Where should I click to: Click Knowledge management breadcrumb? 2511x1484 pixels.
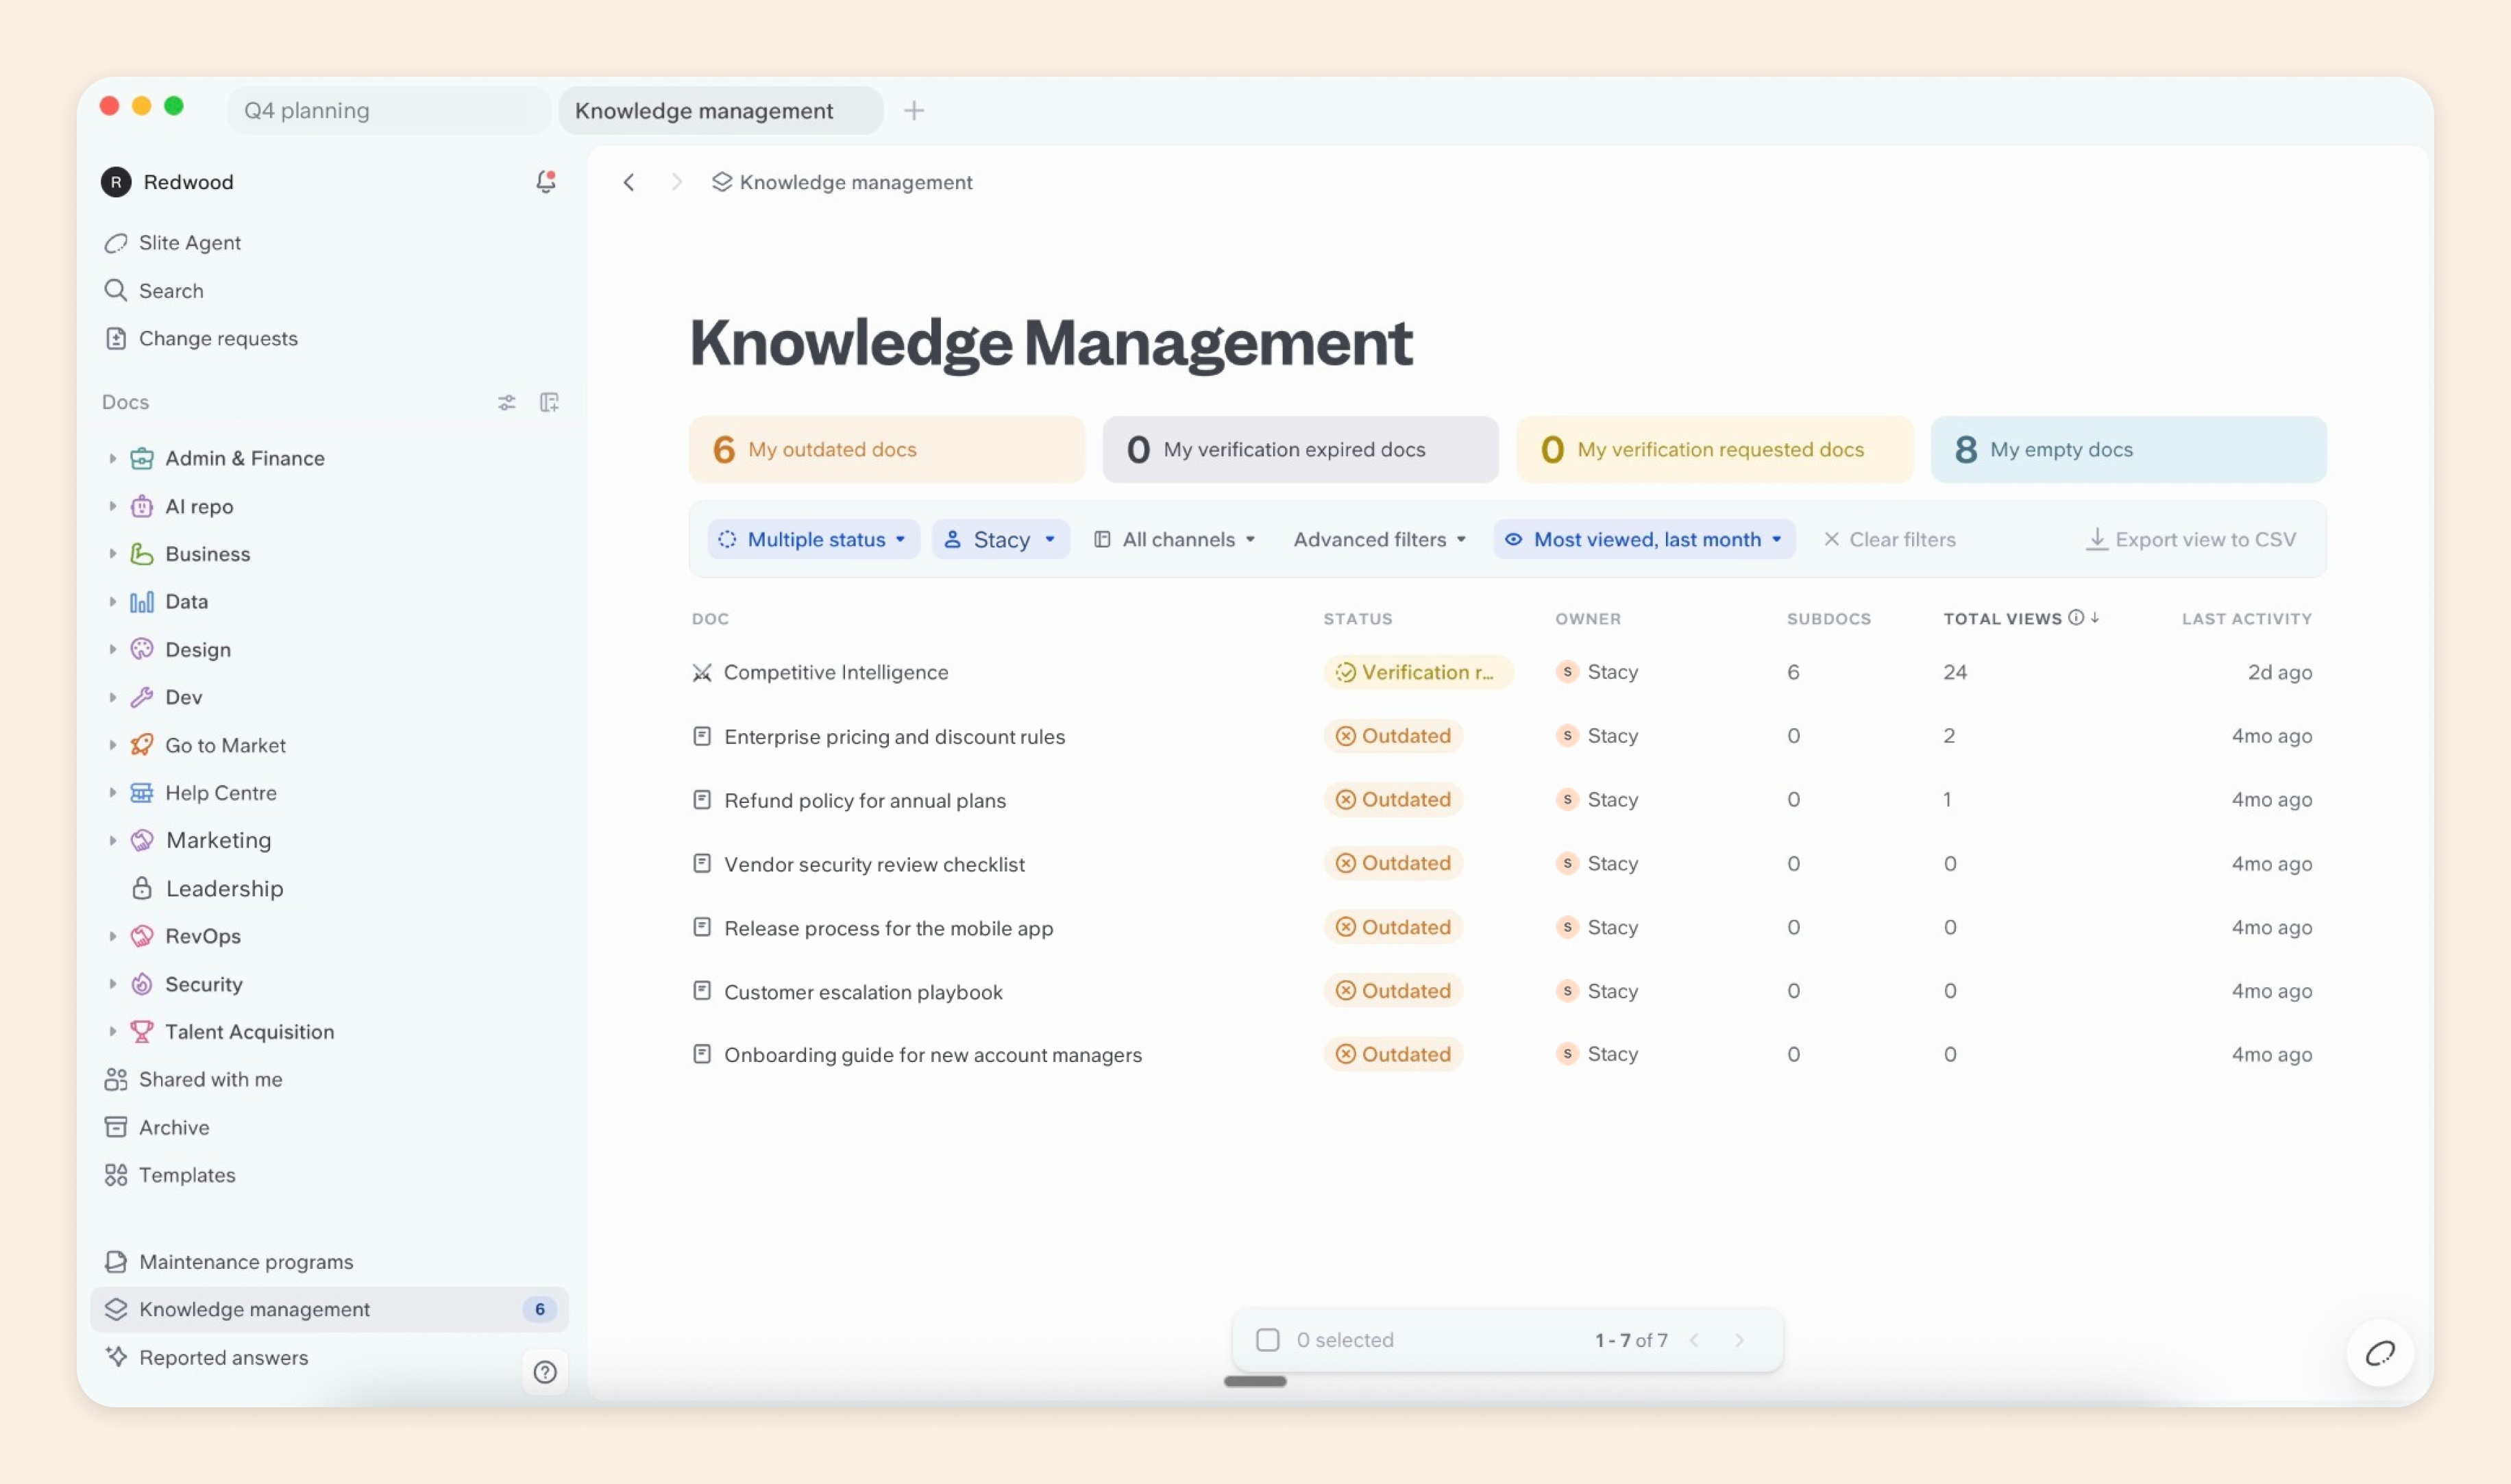842,182
